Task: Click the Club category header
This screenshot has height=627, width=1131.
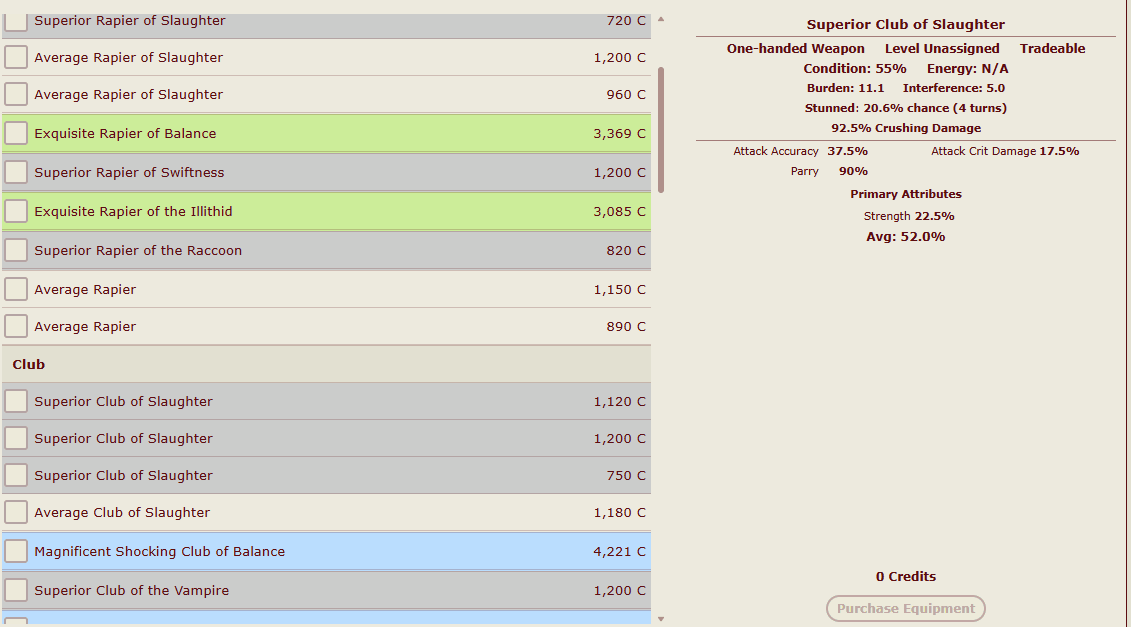Action: (x=29, y=364)
